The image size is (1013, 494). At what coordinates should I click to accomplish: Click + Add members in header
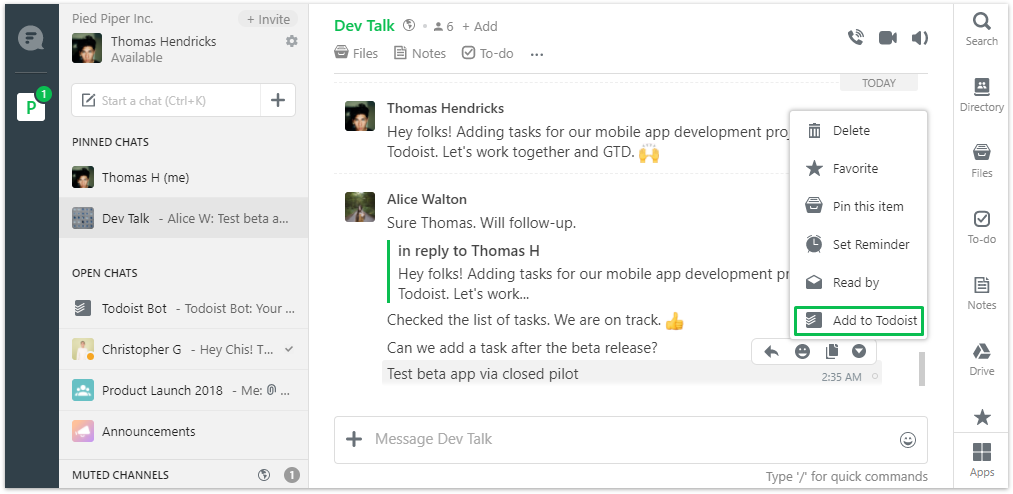[479, 26]
